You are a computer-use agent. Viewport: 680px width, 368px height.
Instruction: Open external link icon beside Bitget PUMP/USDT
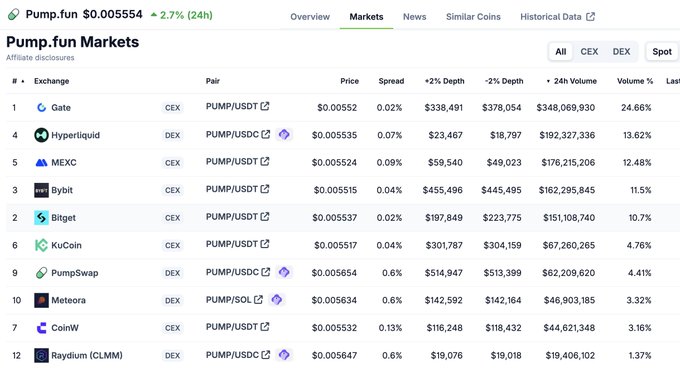pyautogui.click(x=265, y=216)
